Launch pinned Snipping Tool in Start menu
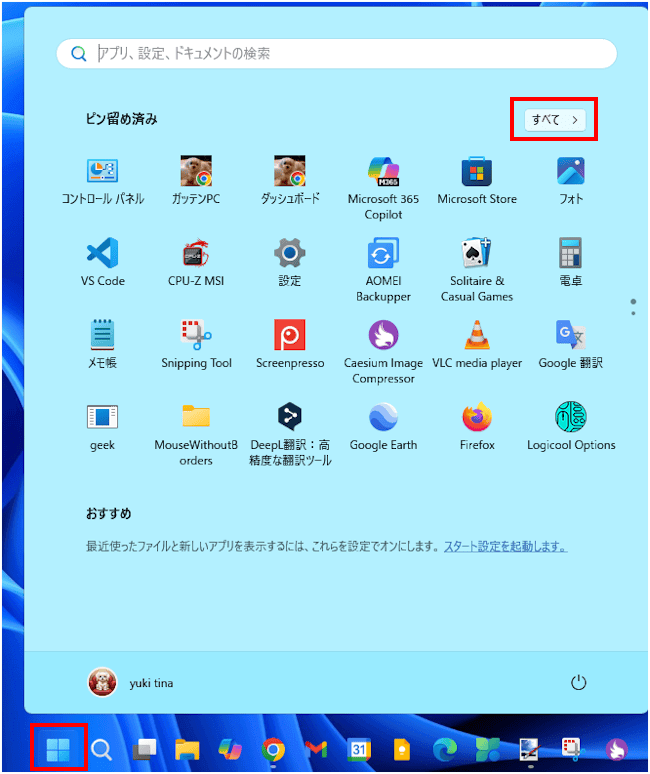This screenshot has width=650, height=774. point(196,345)
